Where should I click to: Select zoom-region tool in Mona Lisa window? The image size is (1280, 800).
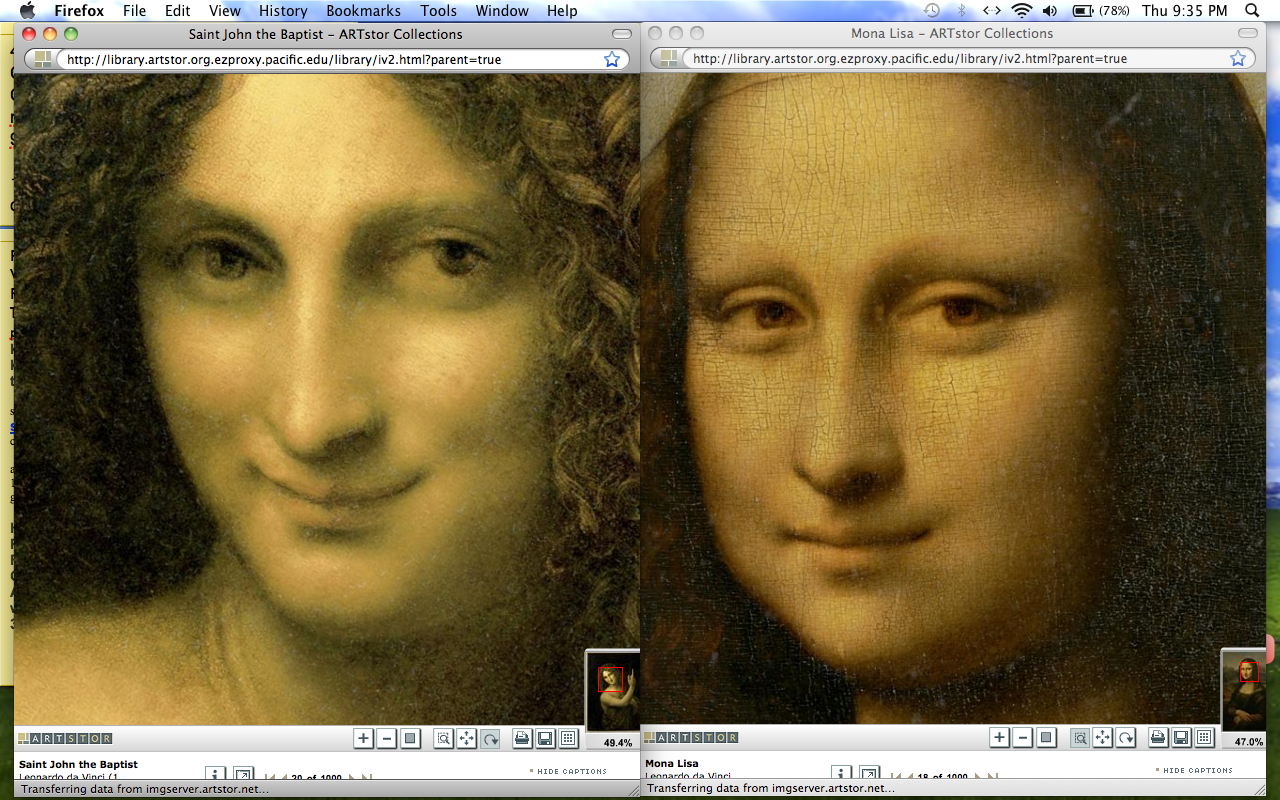click(x=1079, y=737)
